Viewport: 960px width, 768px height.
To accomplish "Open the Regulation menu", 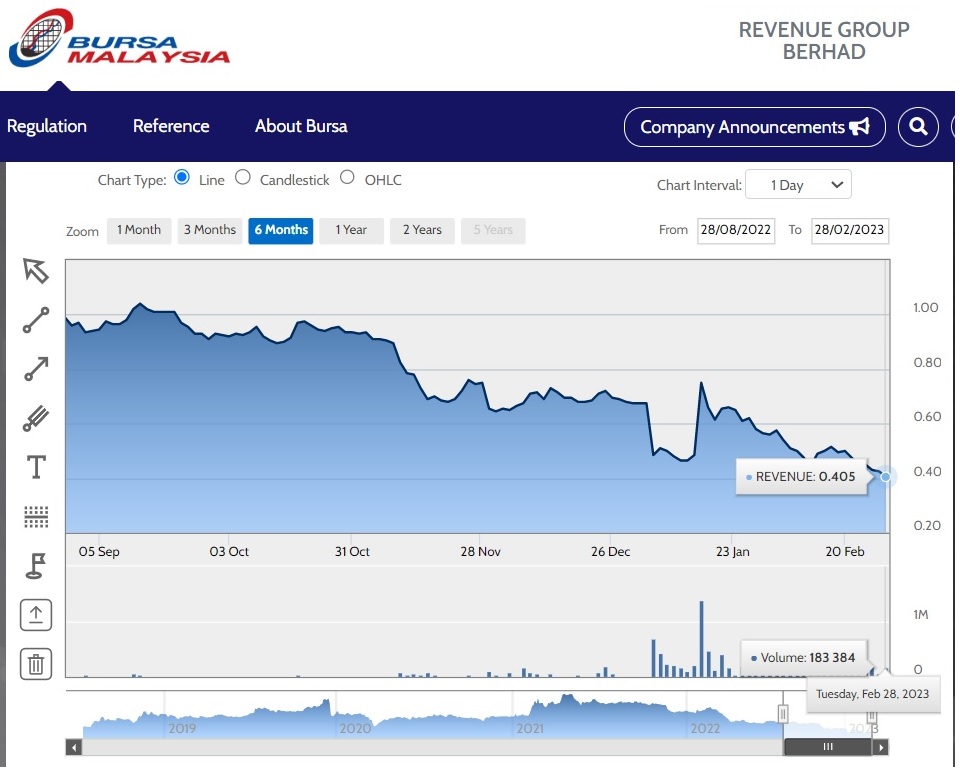I will coord(47,126).
